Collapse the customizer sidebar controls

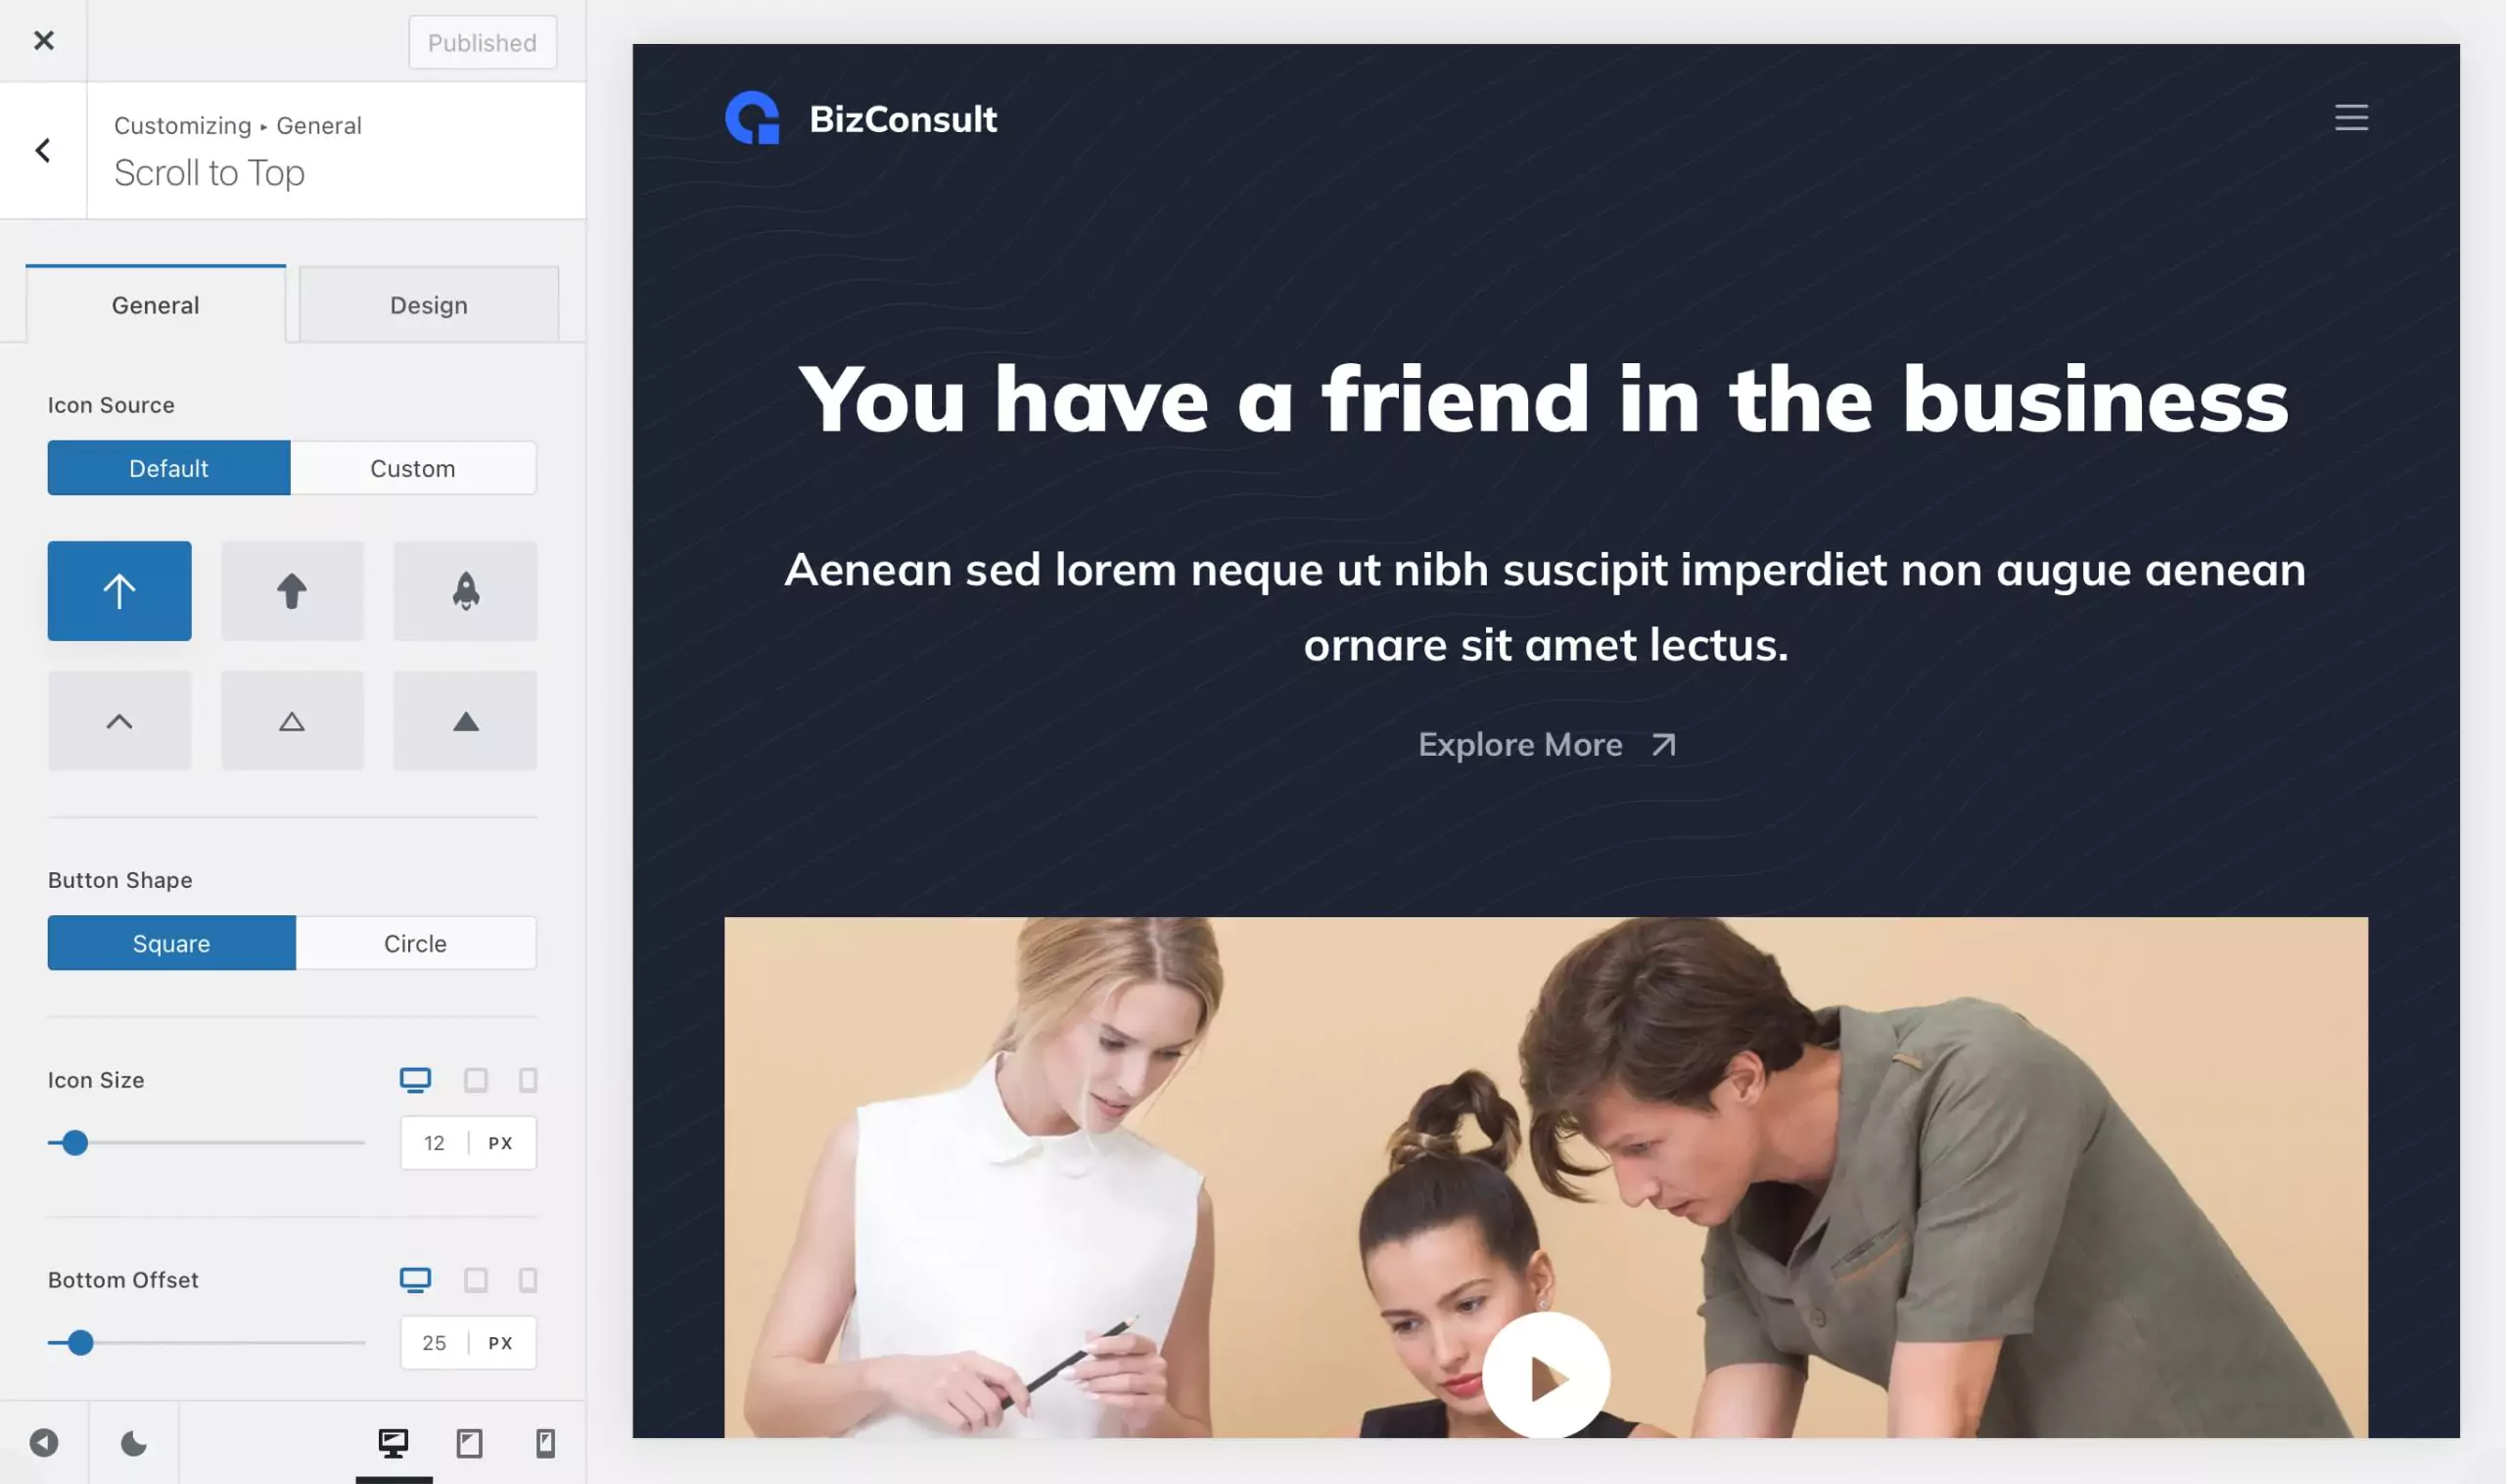point(43,1443)
